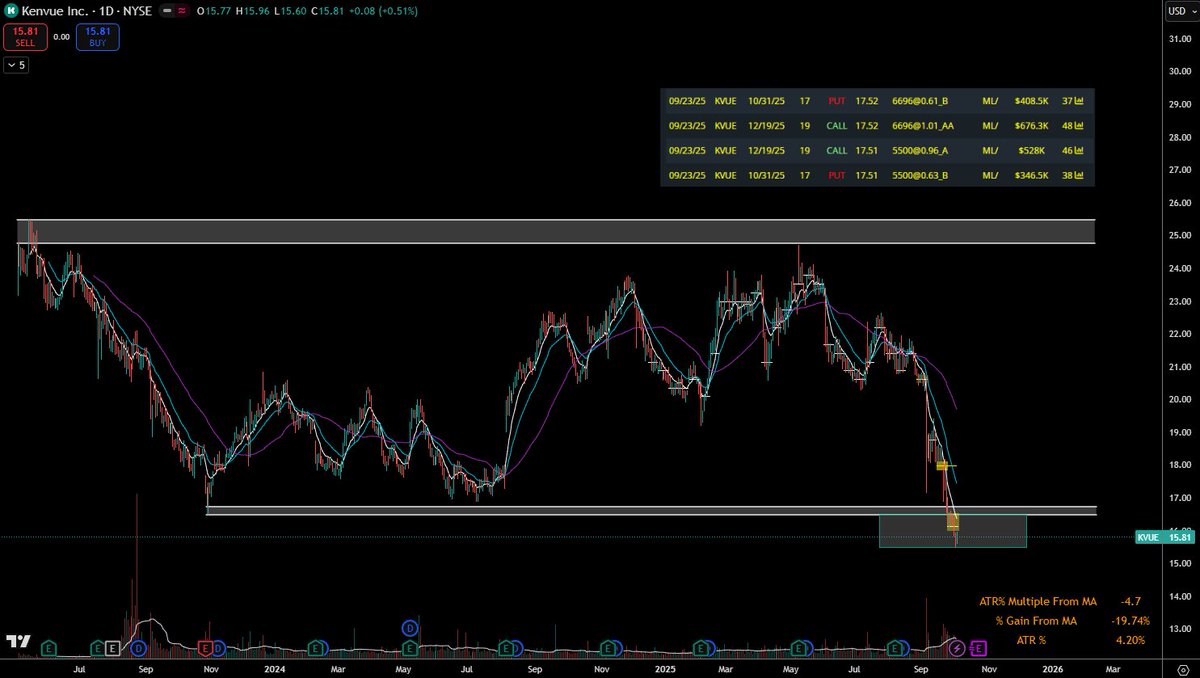Open chart icon in the $346.5K row
The image size is (1200, 678).
pos(1079,175)
